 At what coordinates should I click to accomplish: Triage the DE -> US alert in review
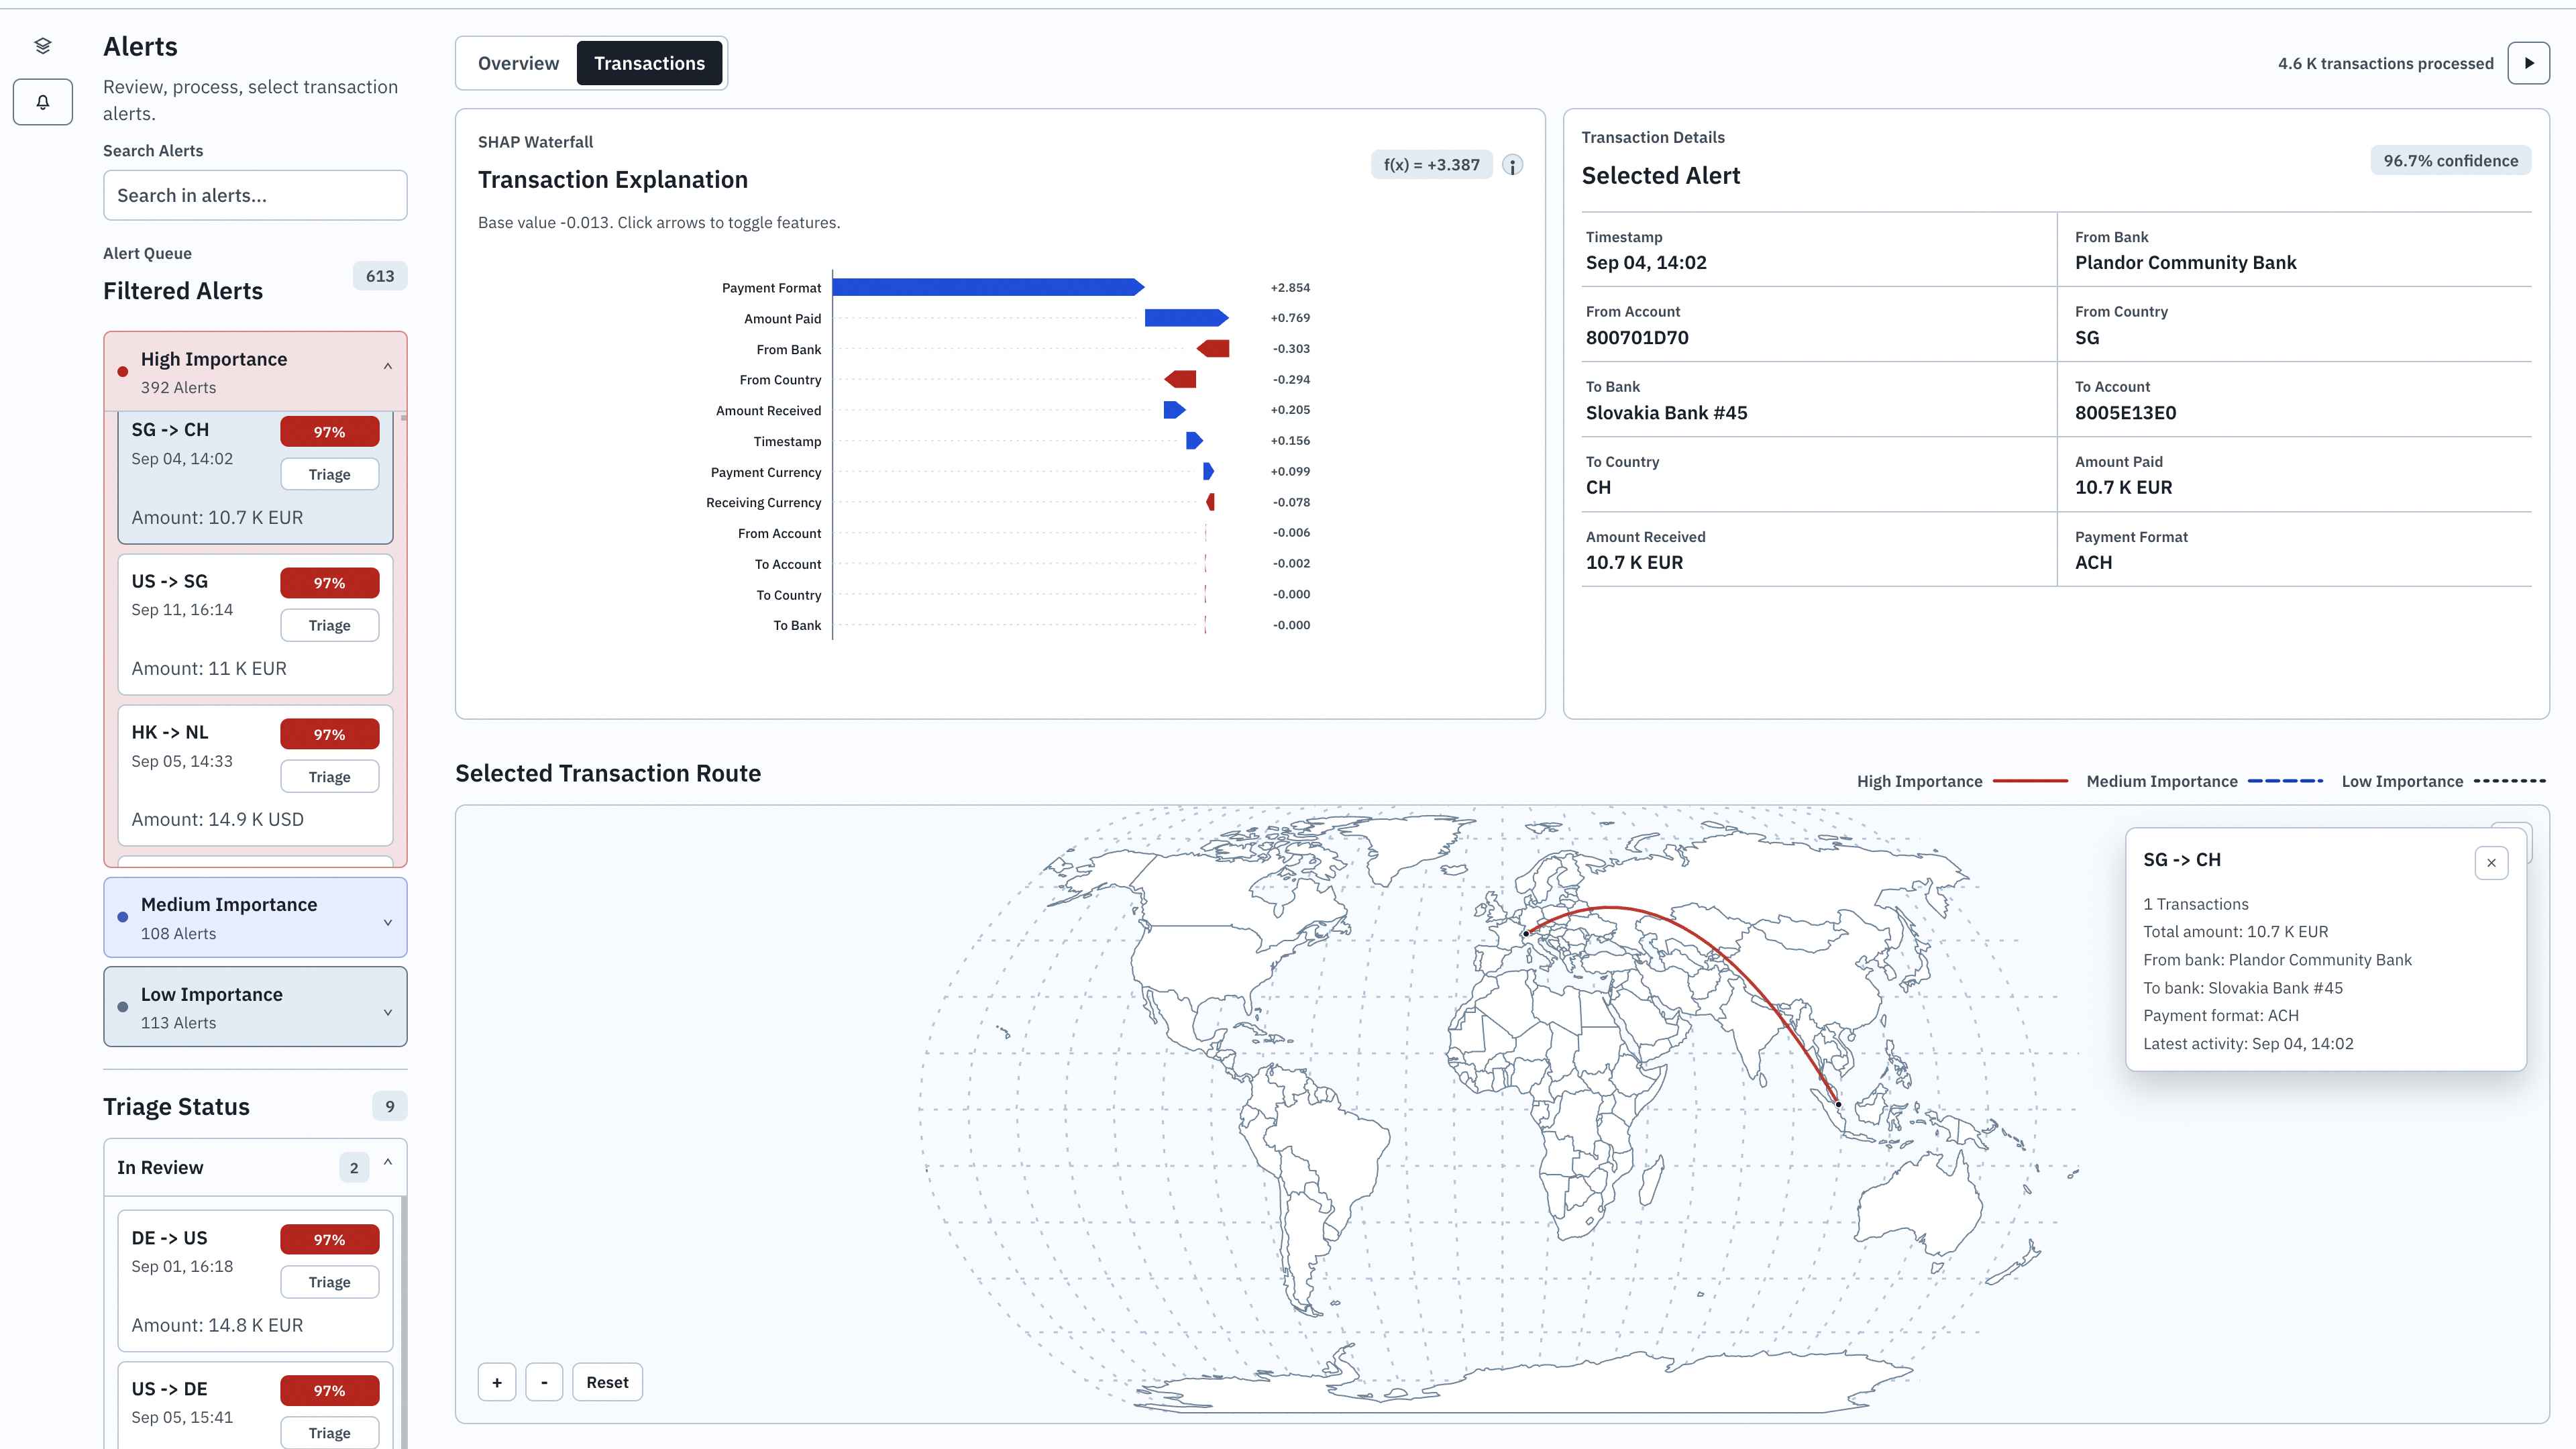pyautogui.click(x=329, y=1282)
